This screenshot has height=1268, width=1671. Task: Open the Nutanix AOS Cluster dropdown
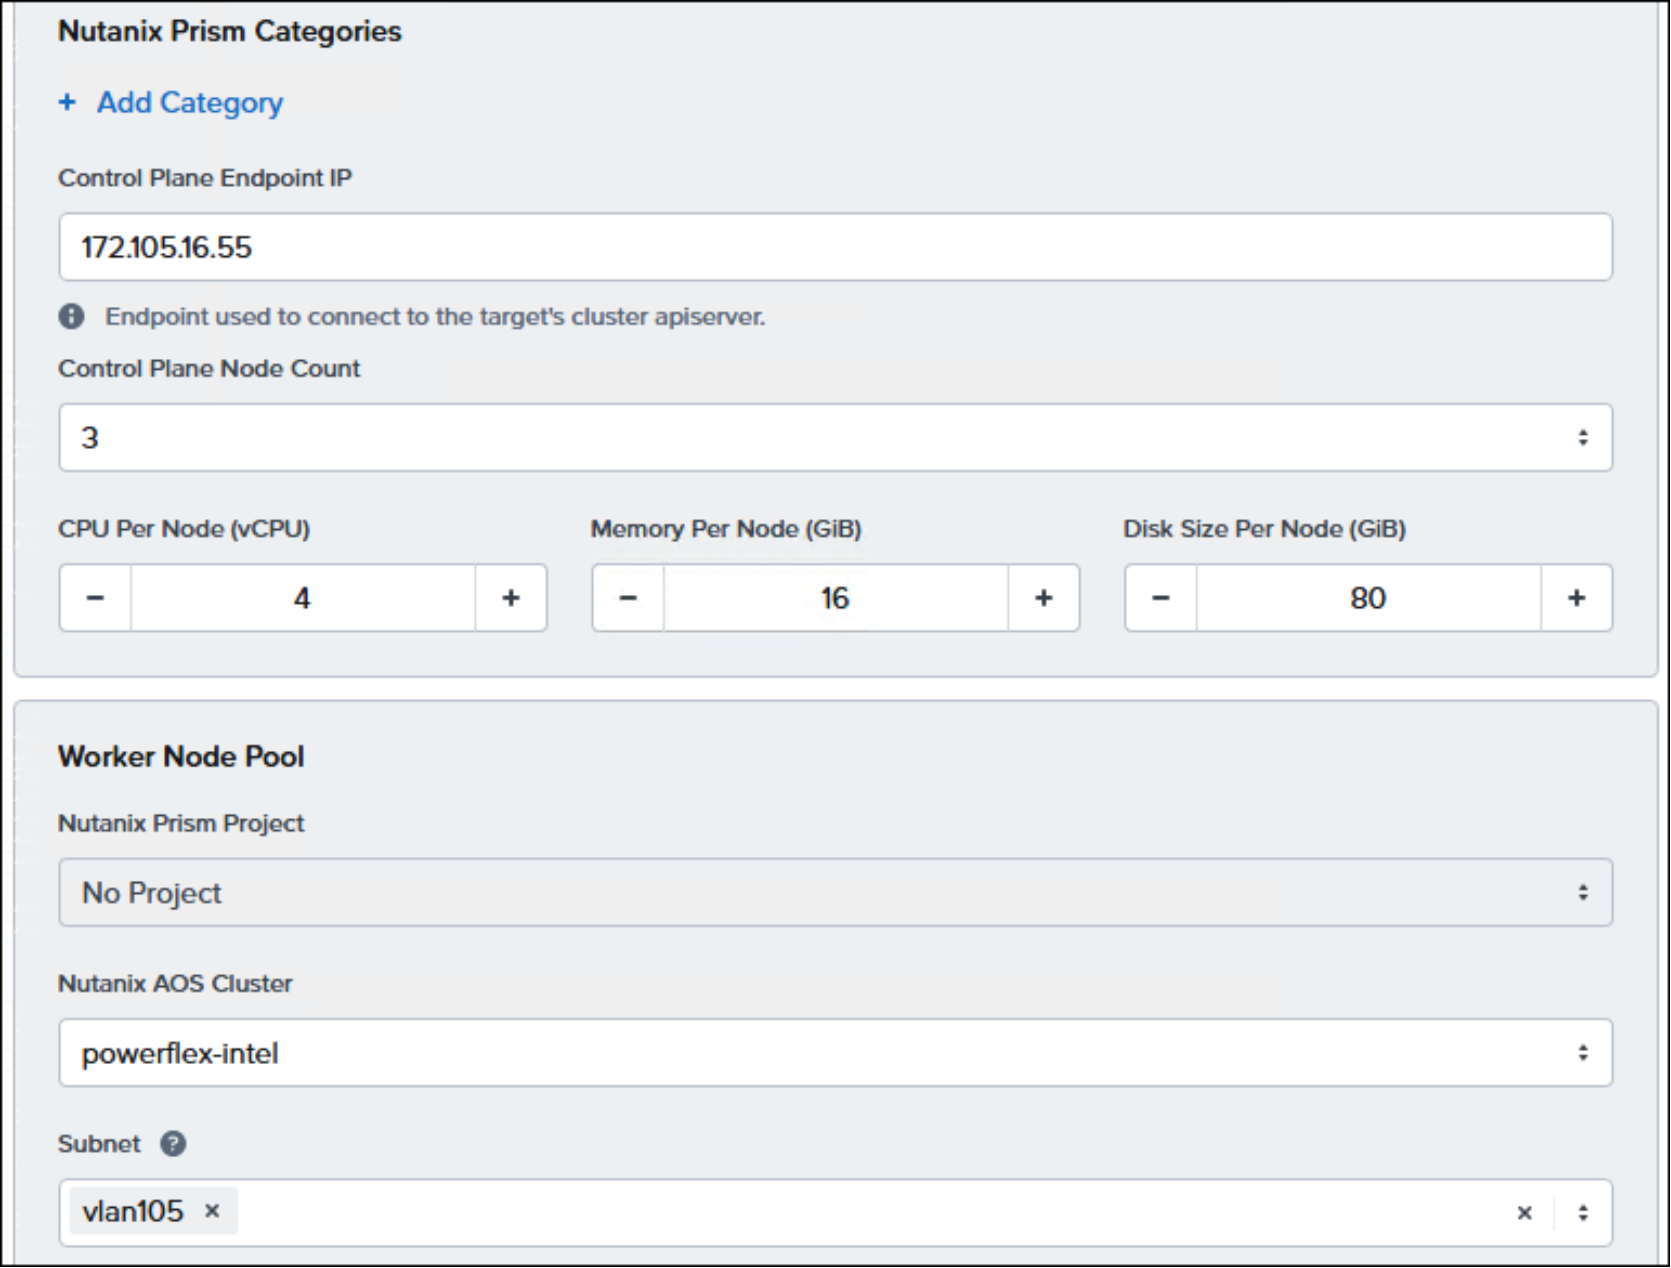835,1053
